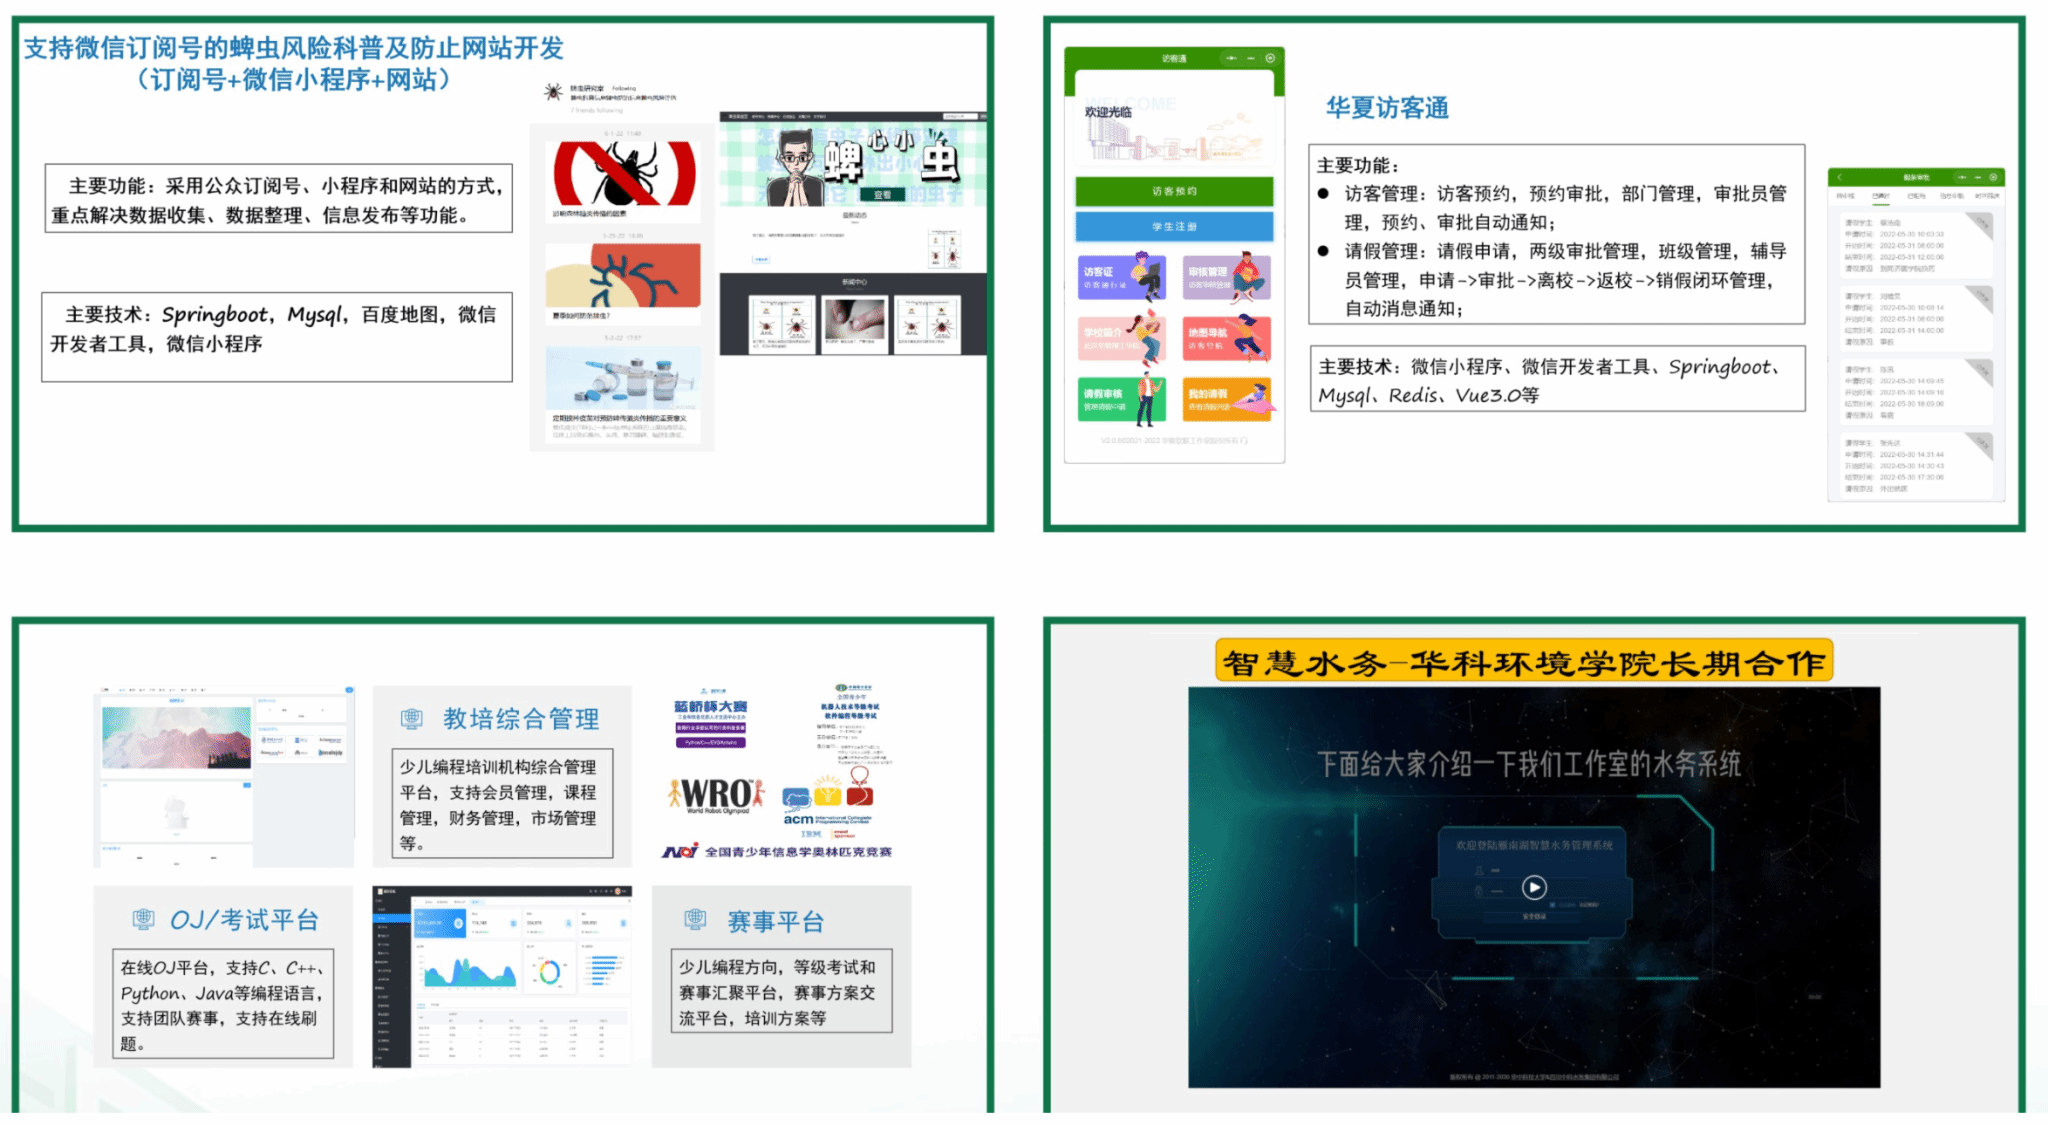Viewport: 2048px width, 1125px height.
Task: Click back arrow in leave approval screen
Action: (x=1839, y=177)
